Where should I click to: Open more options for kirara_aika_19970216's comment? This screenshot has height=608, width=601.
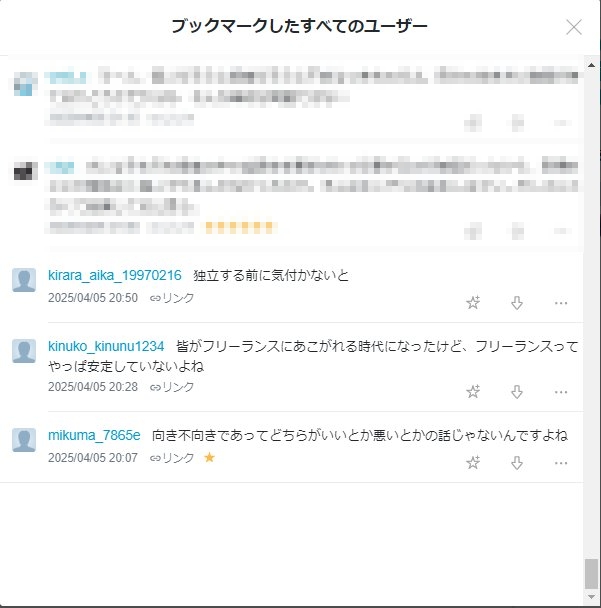561,303
